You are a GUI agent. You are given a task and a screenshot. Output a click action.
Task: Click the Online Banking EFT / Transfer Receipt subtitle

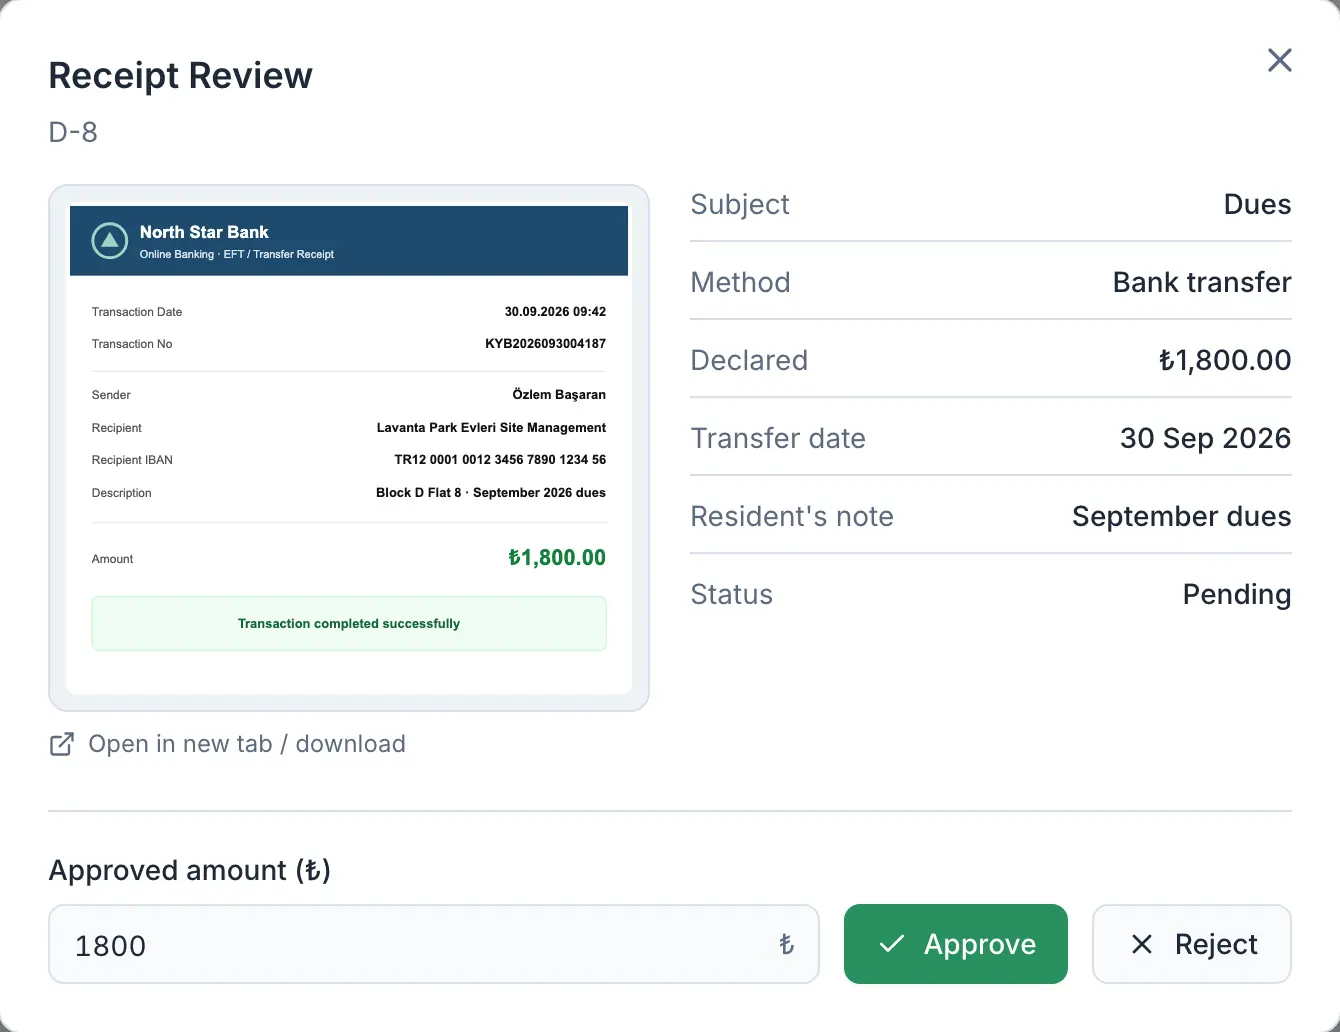tap(237, 254)
